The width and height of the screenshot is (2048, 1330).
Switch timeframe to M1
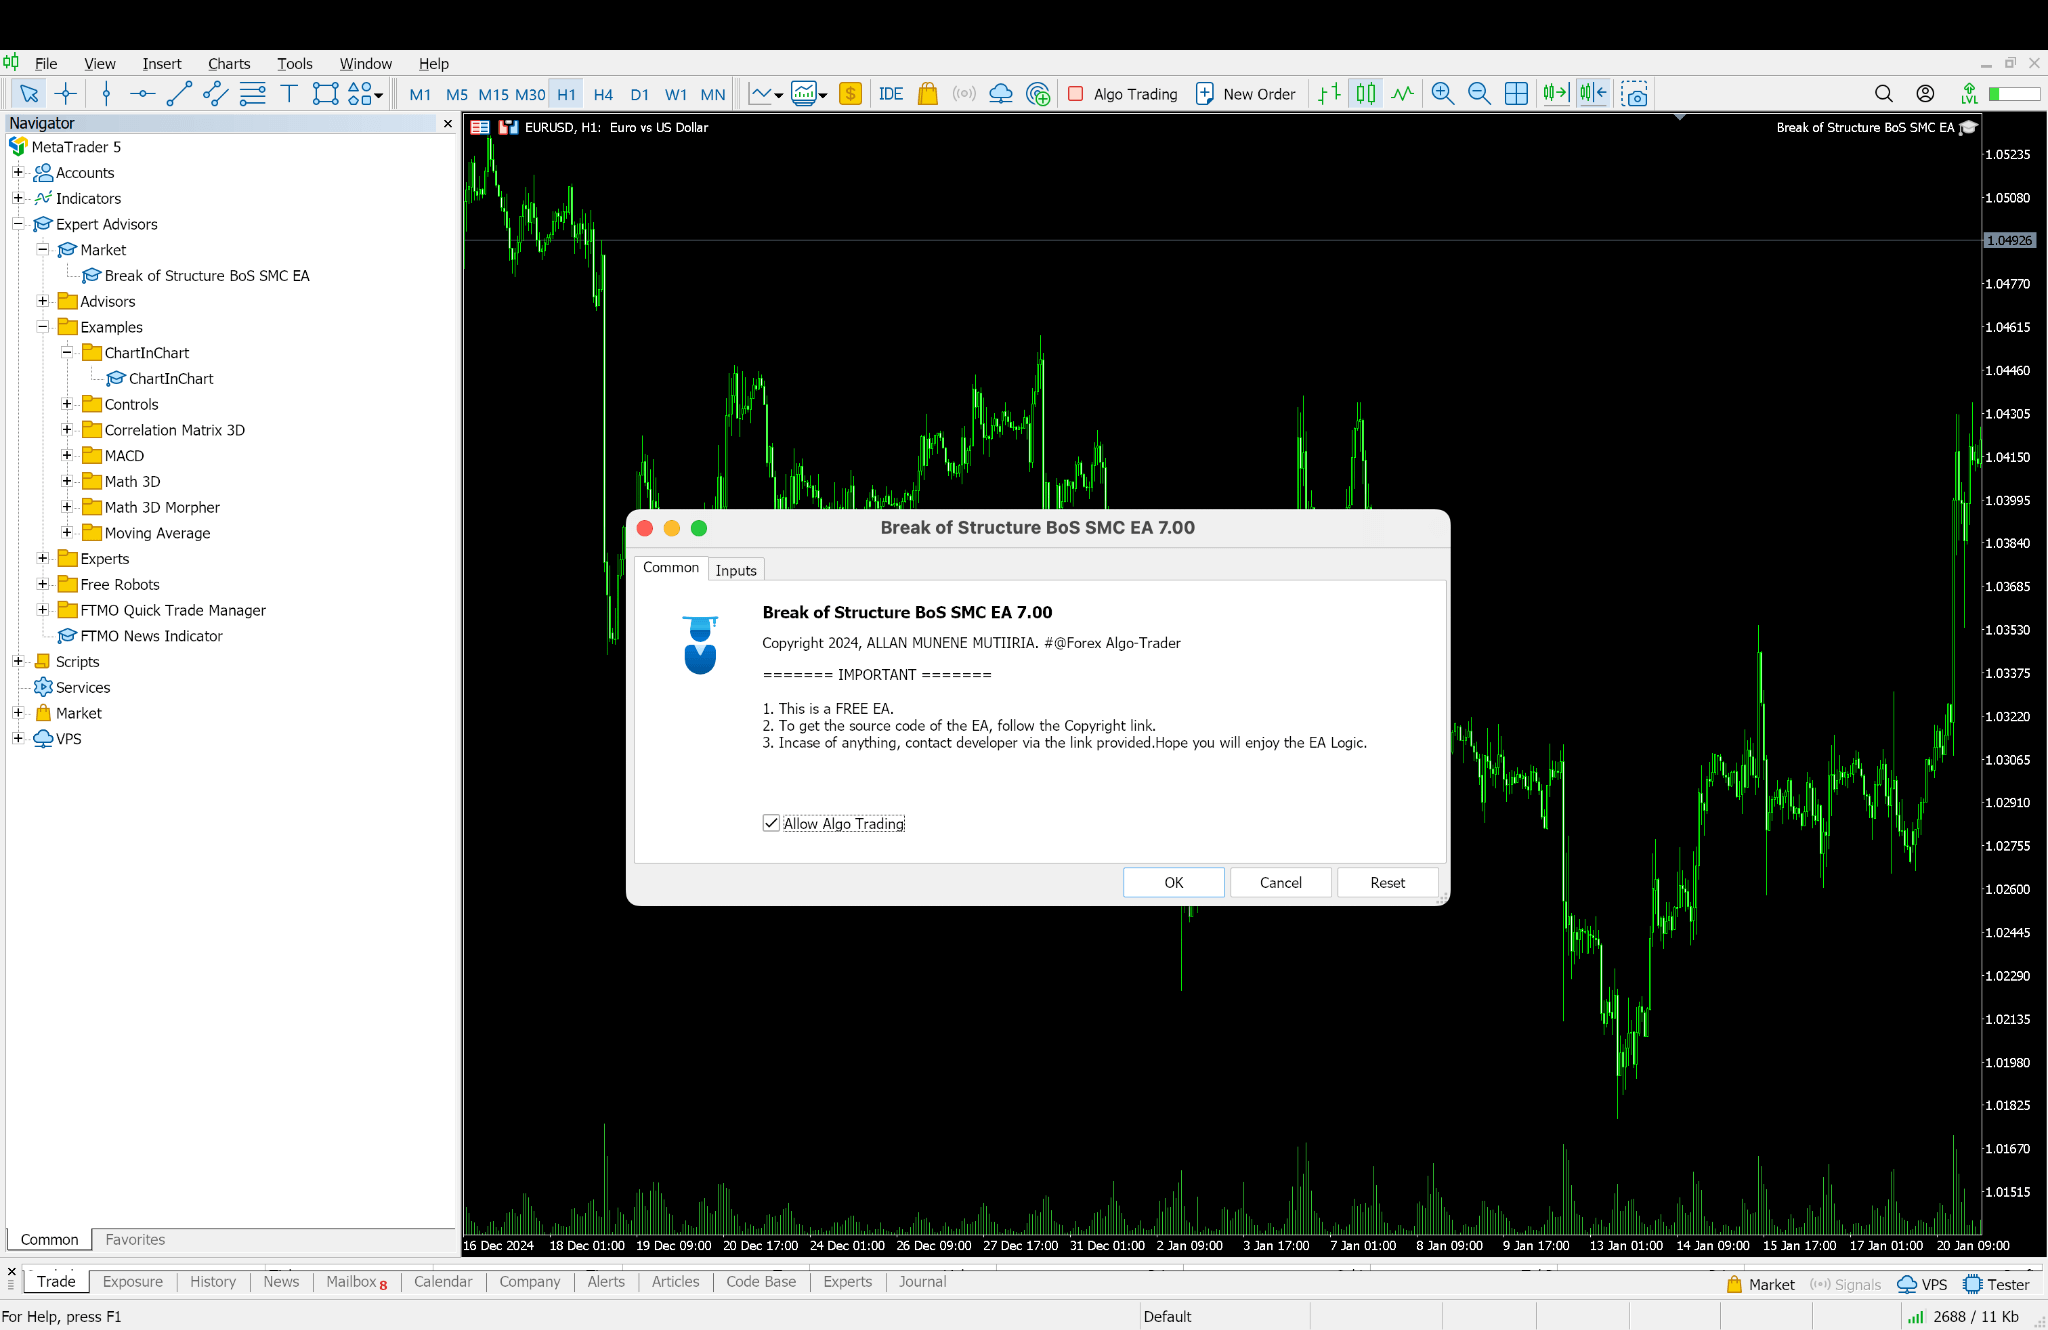pyautogui.click(x=420, y=94)
